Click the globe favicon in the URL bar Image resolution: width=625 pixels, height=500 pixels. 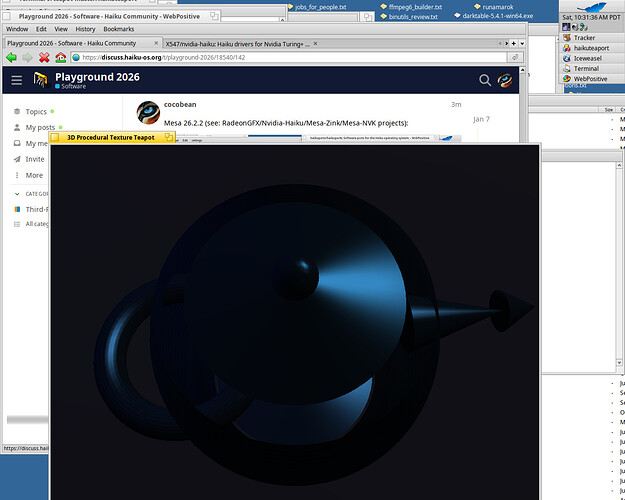76,57
